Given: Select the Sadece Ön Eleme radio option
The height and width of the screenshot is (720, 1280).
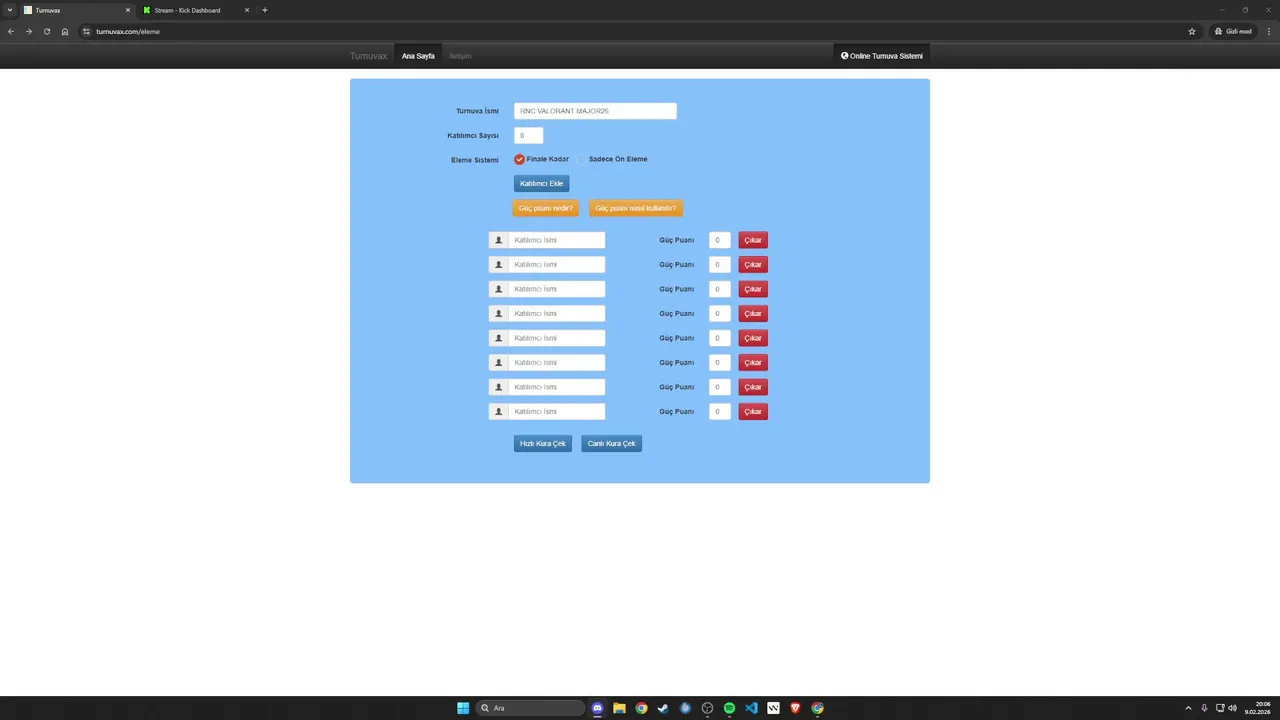Looking at the screenshot, I should coord(582,159).
